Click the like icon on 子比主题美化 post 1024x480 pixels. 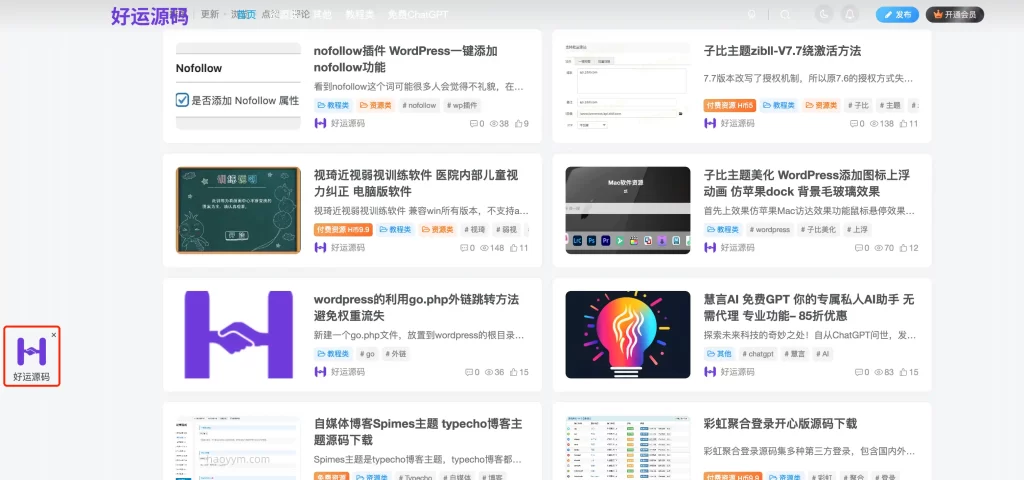[907, 248]
